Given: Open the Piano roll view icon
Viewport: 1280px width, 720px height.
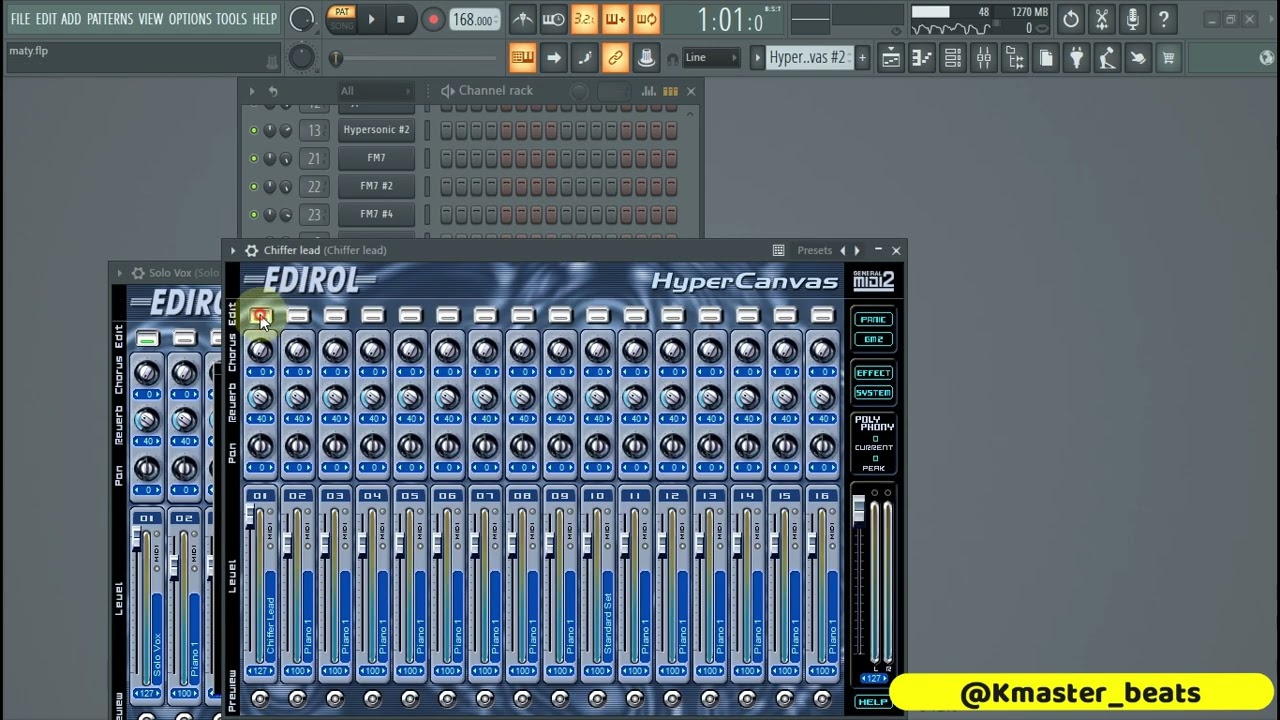Looking at the screenshot, I should point(921,59).
